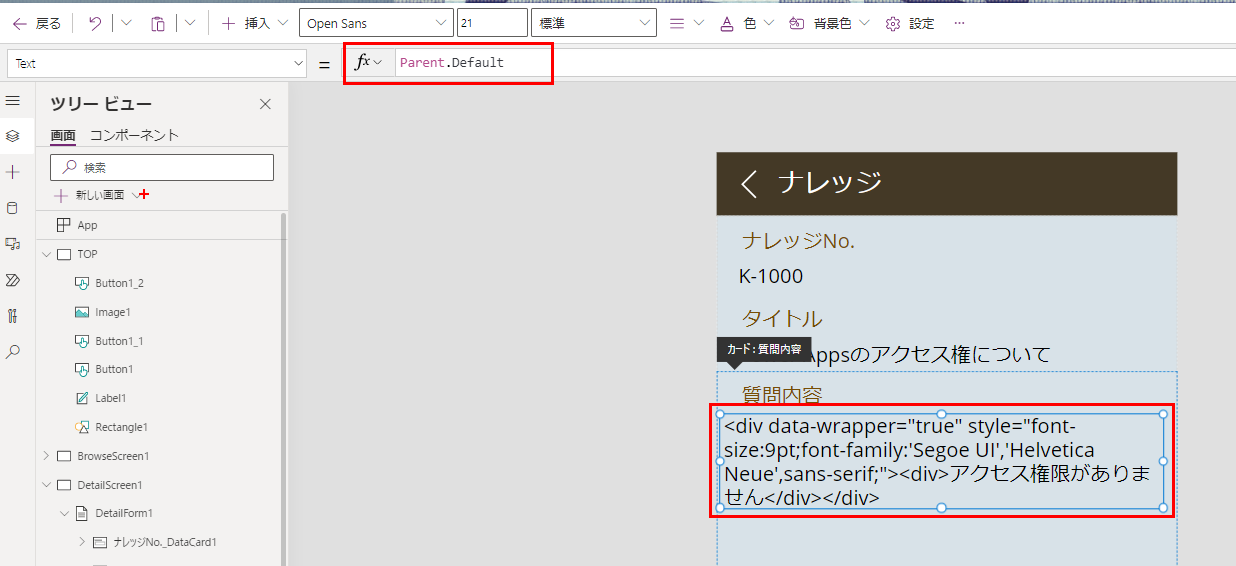The height and width of the screenshot is (566, 1236).
Task: Switch to the コンポーネント tab
Action: tap(134, 135)
